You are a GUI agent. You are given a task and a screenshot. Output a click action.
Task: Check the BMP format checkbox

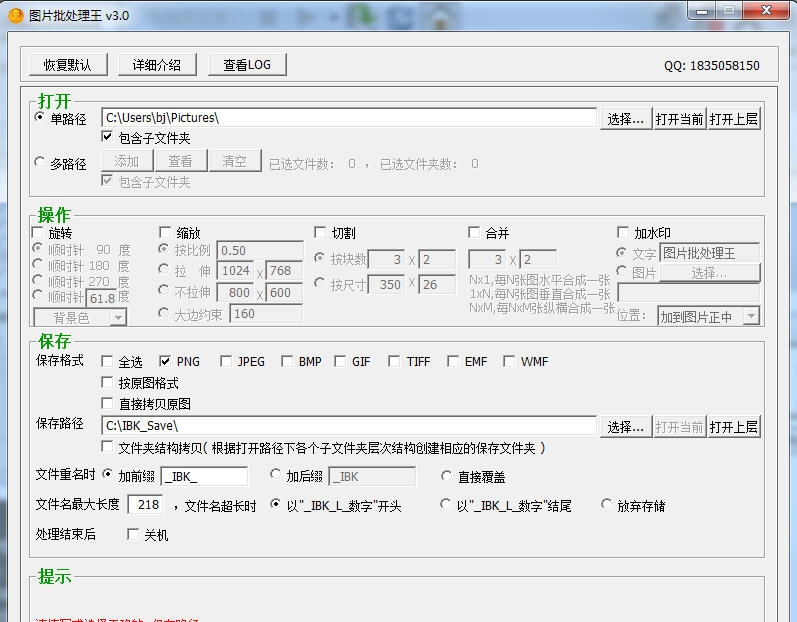287,361
